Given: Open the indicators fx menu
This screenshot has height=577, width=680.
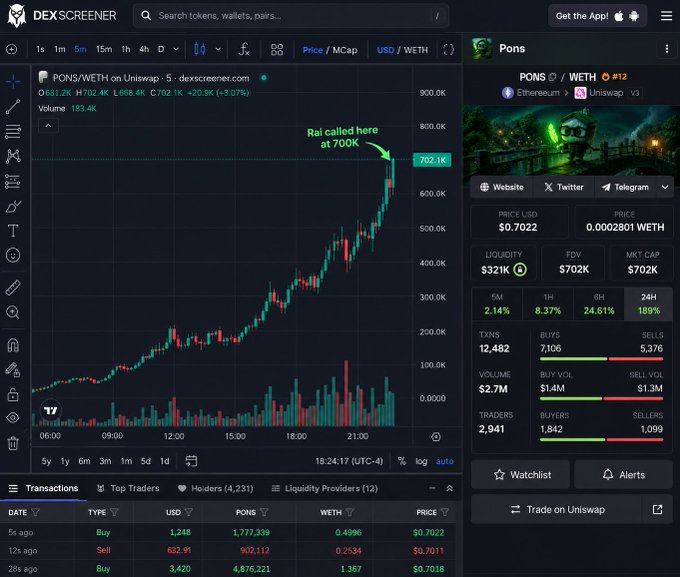Looking at the screenshot, I should tap(244, 49).
